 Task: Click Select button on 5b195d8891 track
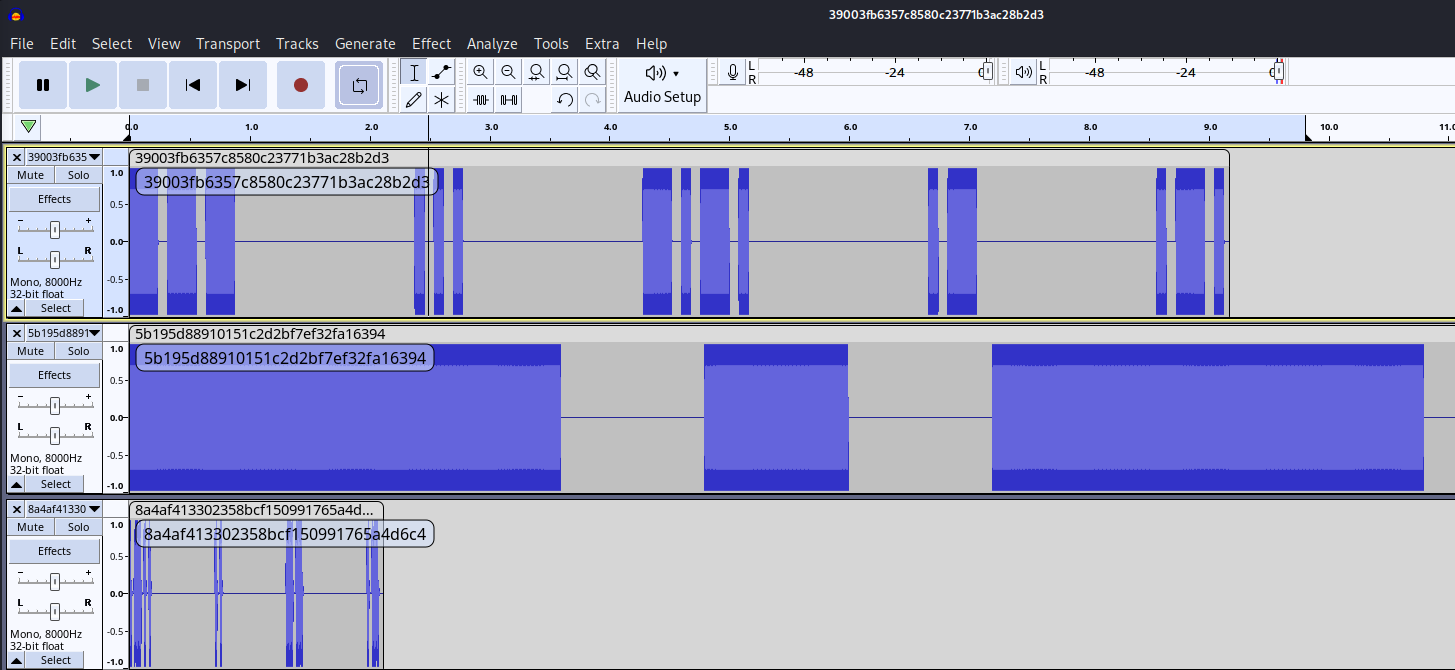point(56,484)
